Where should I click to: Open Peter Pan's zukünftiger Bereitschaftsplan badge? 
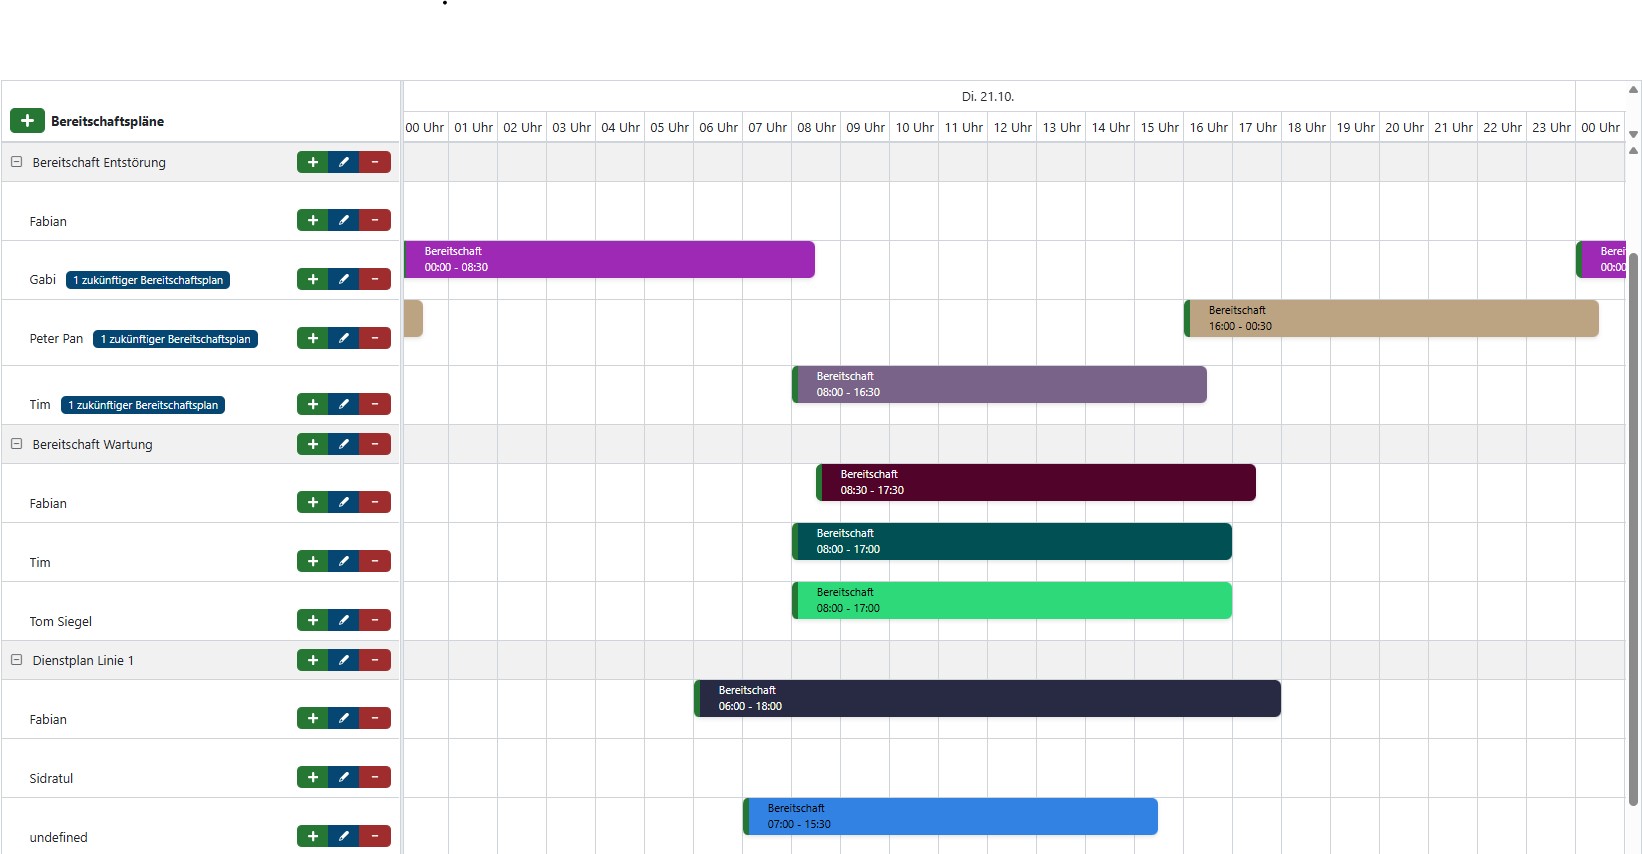tap(175, 339)
